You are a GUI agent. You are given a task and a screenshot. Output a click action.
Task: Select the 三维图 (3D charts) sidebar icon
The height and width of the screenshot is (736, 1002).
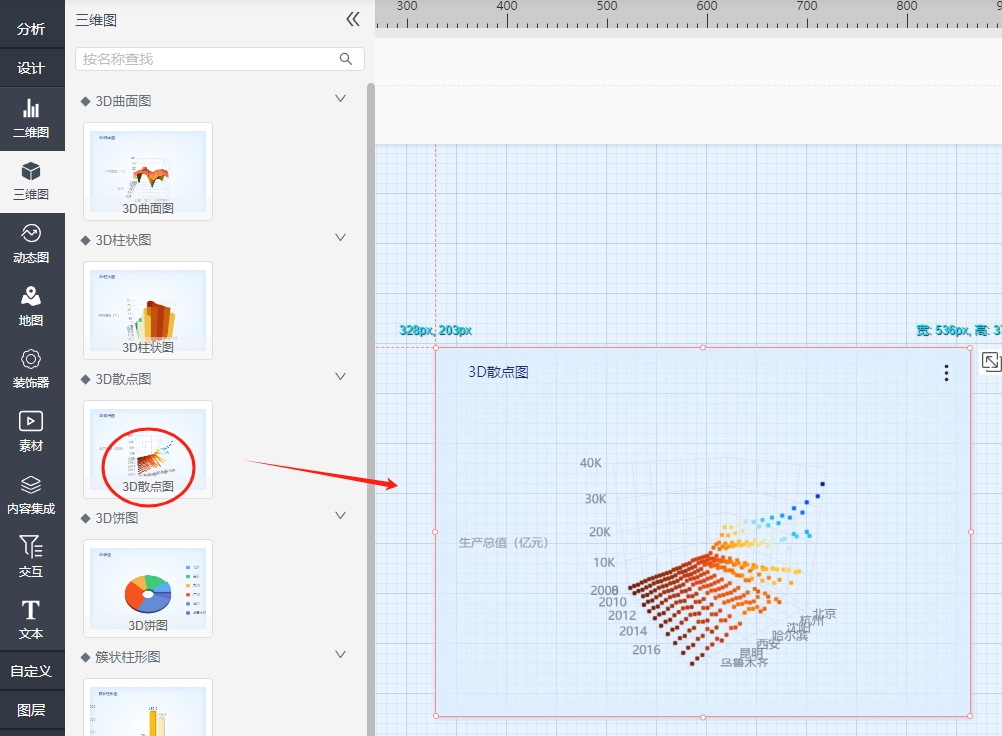pos(31,181)
